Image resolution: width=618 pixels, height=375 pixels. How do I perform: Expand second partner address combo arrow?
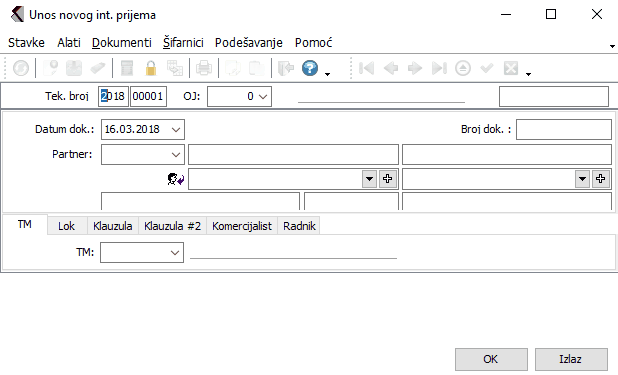tap(582, 179)
